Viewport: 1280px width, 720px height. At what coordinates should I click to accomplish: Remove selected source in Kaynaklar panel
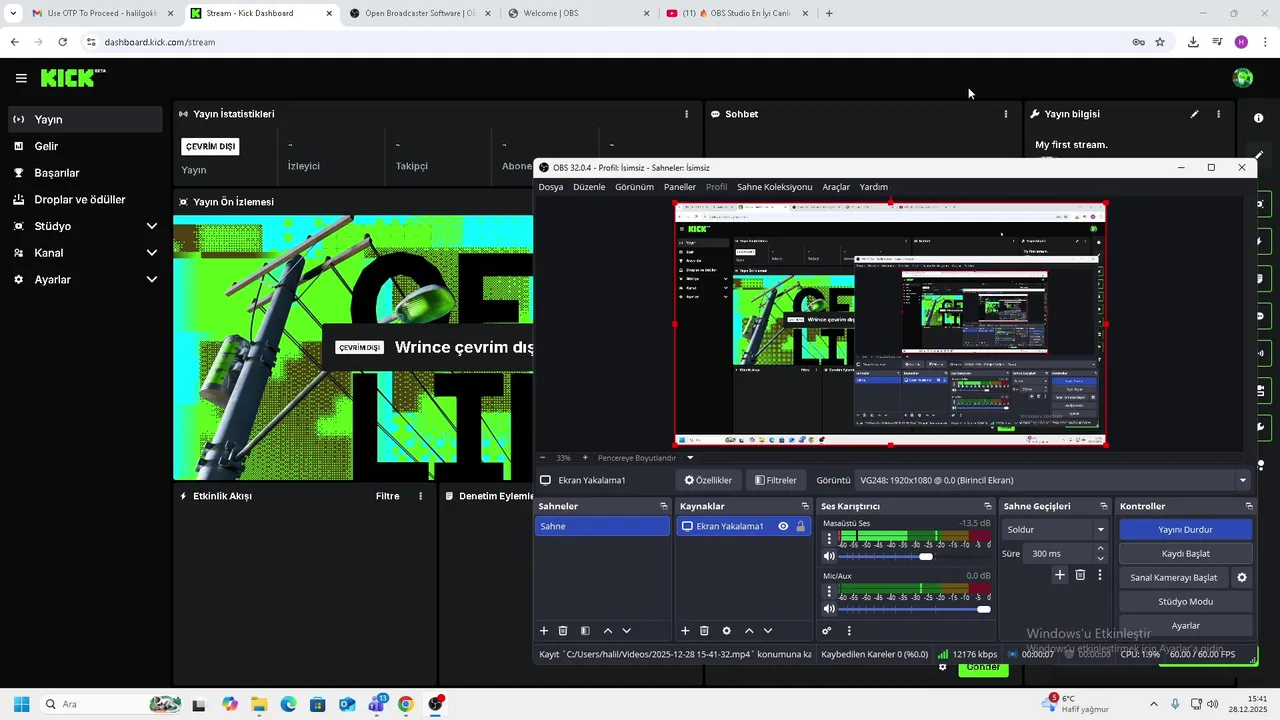(x=704, y=631)
